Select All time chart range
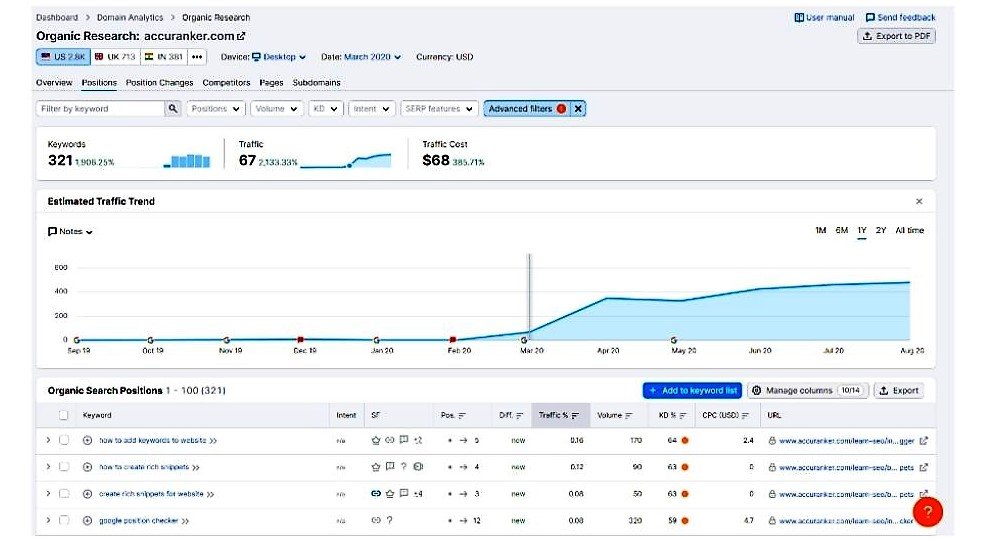Image resolution: width=994 pixels, height=541 pixels. 909,230
